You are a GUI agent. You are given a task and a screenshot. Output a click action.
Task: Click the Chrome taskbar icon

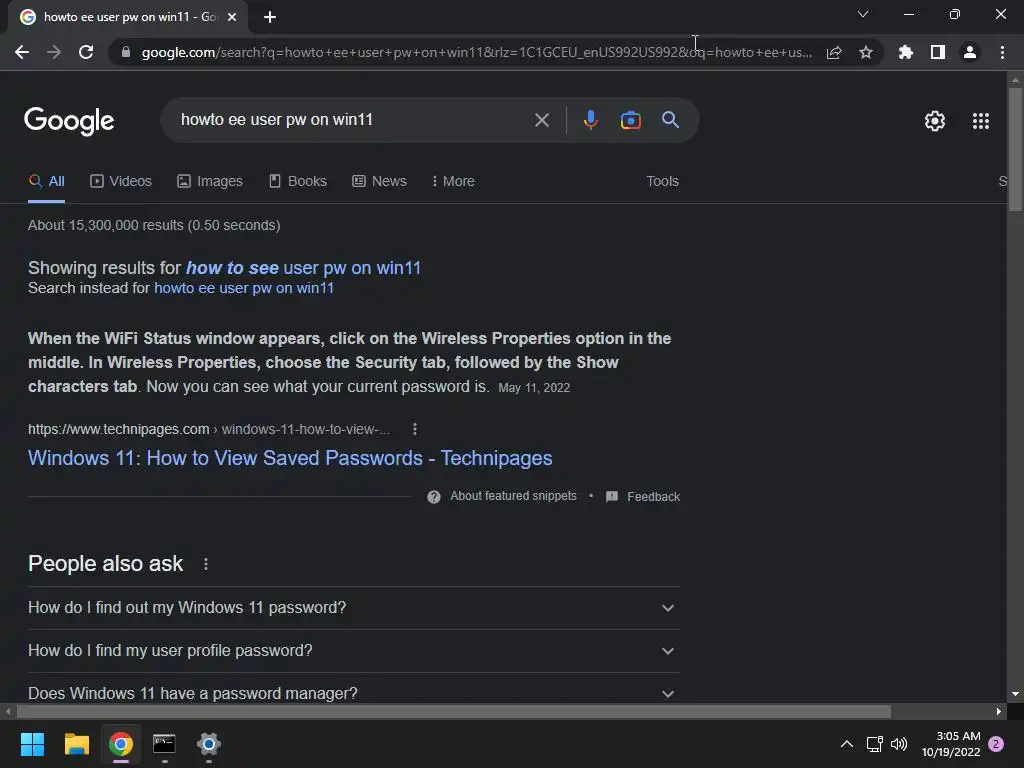point(121,744)
